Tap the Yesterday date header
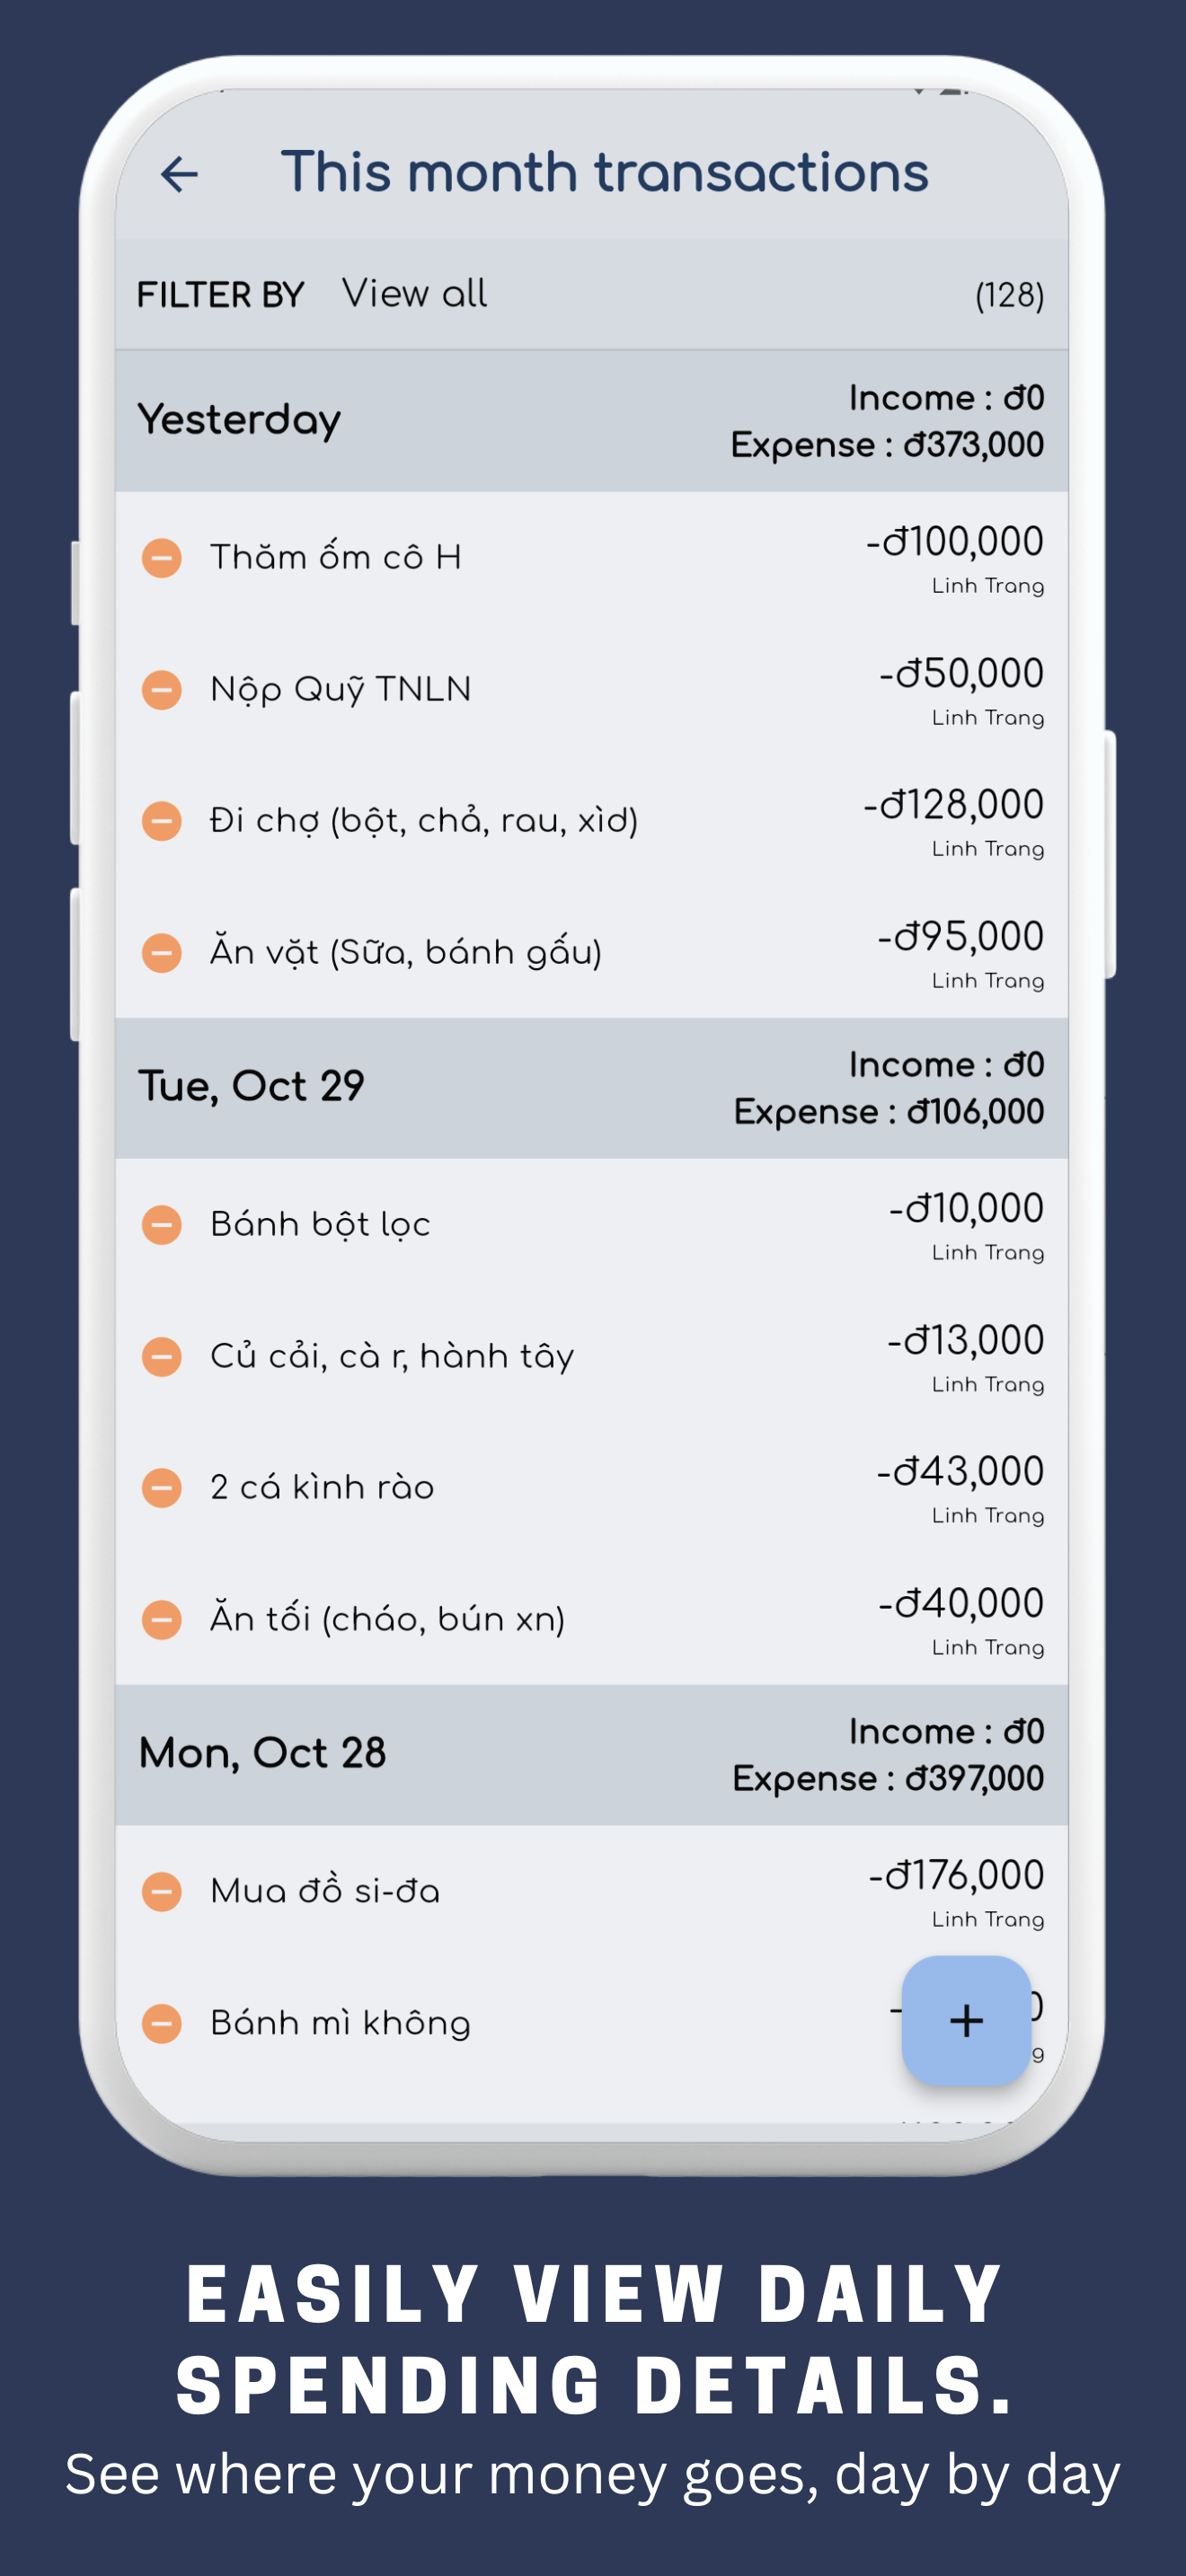This screenshot has height=2576, width=1186. tap(240, 420)
